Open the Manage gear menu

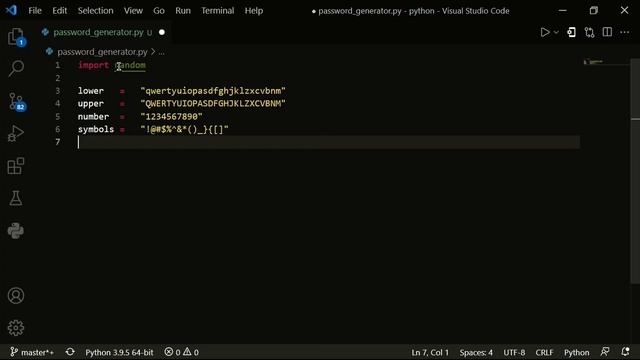pyautogui.click(x=16, y=328)
